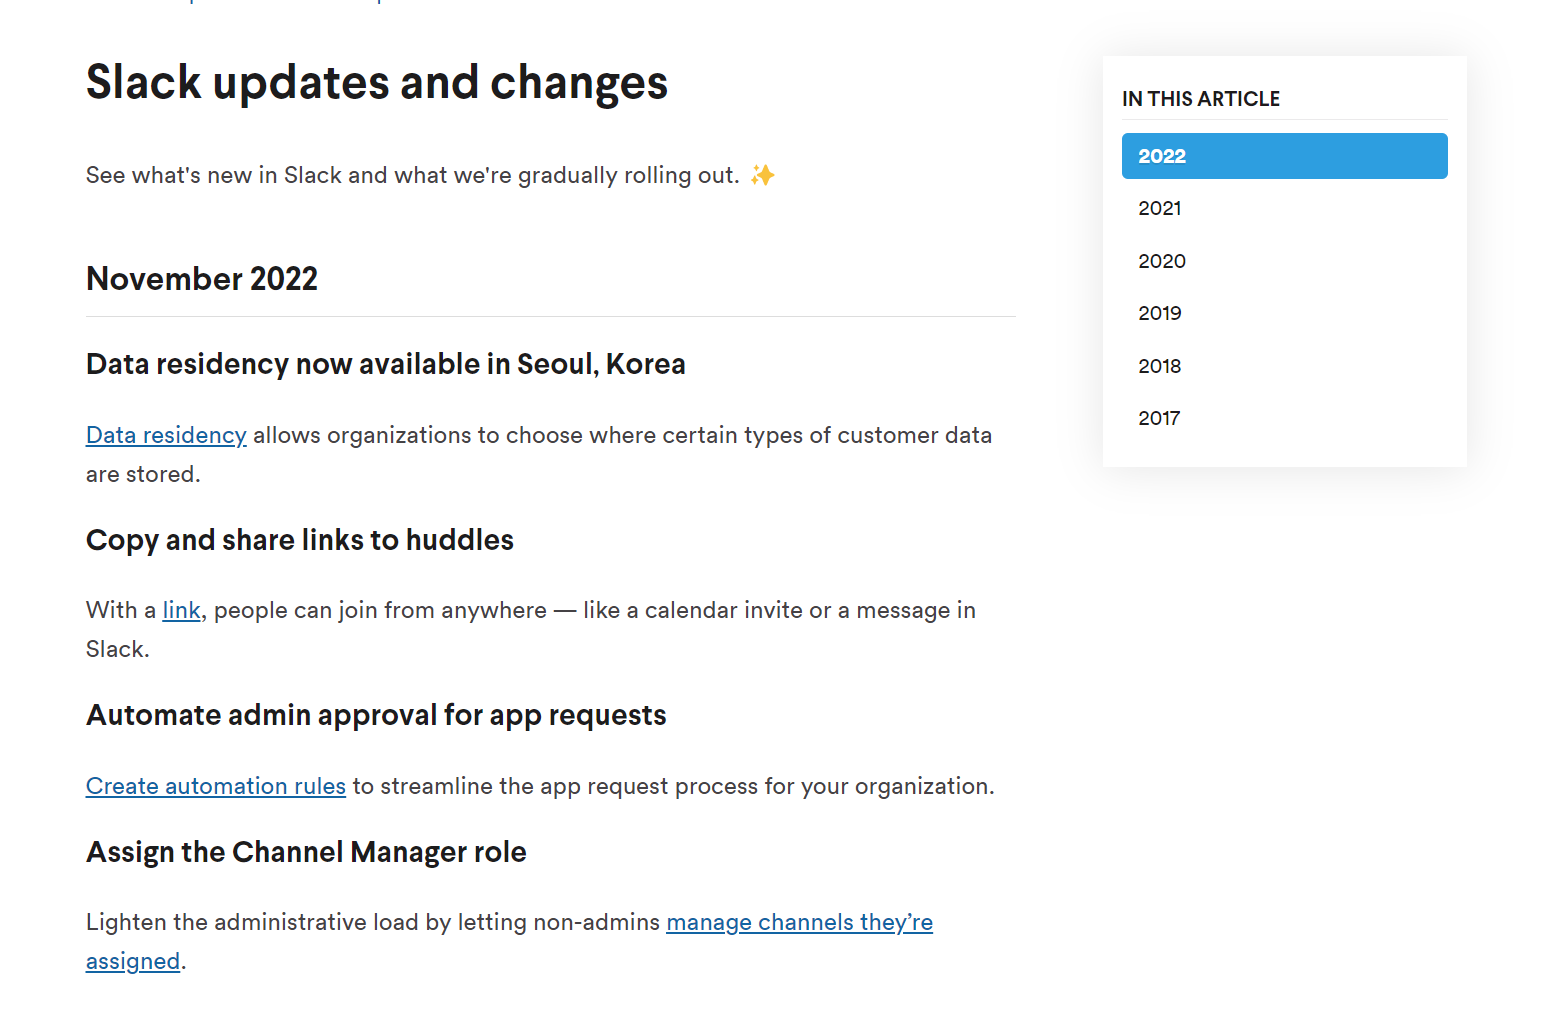Viewport: 1550px width, 1017px height.
Task: View the 2017 changes
Action: point(1159,418)
